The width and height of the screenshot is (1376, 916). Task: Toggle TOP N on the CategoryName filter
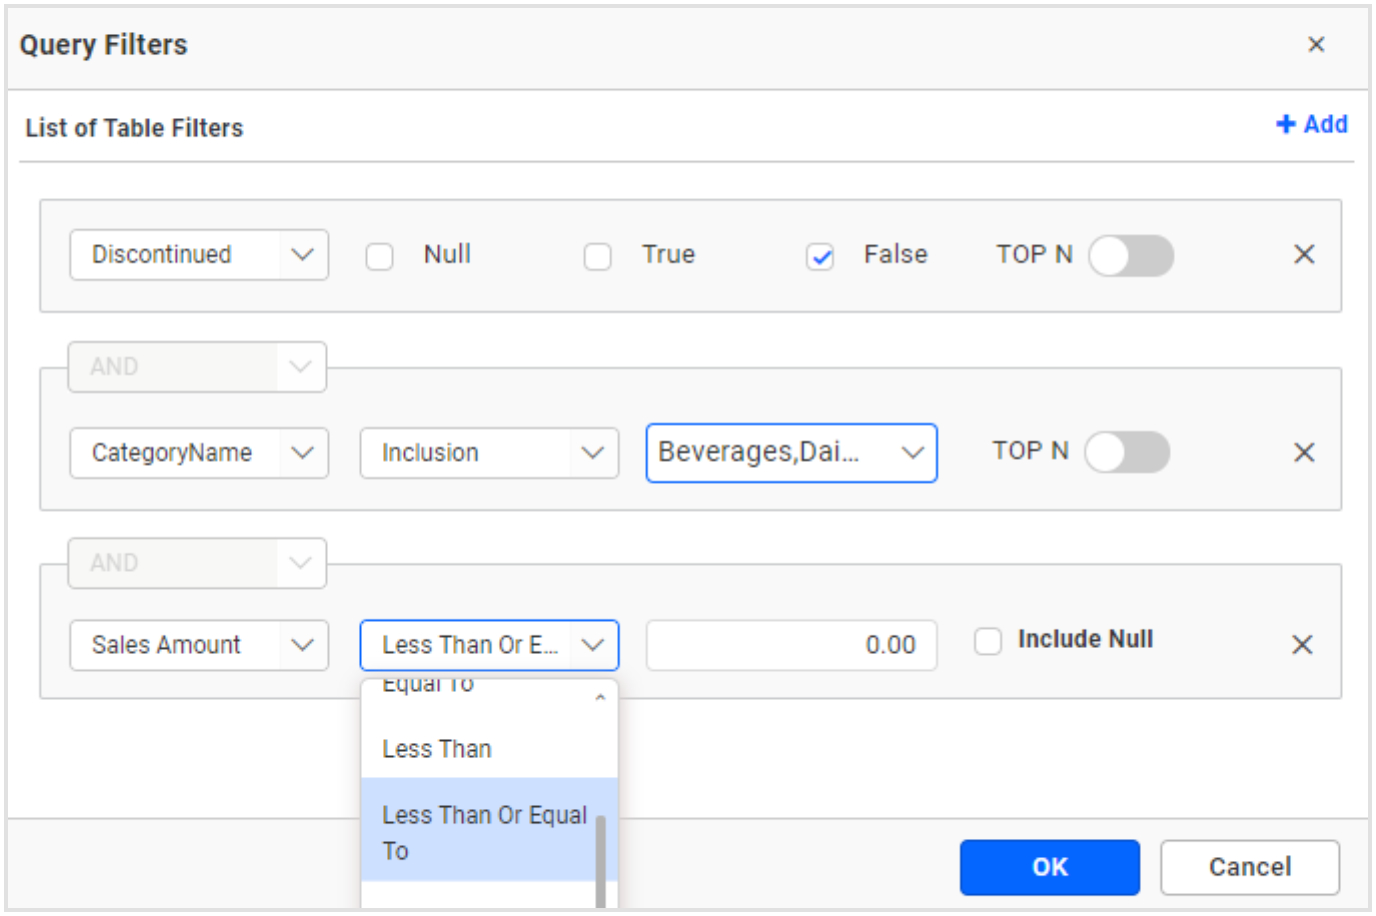1125,451
